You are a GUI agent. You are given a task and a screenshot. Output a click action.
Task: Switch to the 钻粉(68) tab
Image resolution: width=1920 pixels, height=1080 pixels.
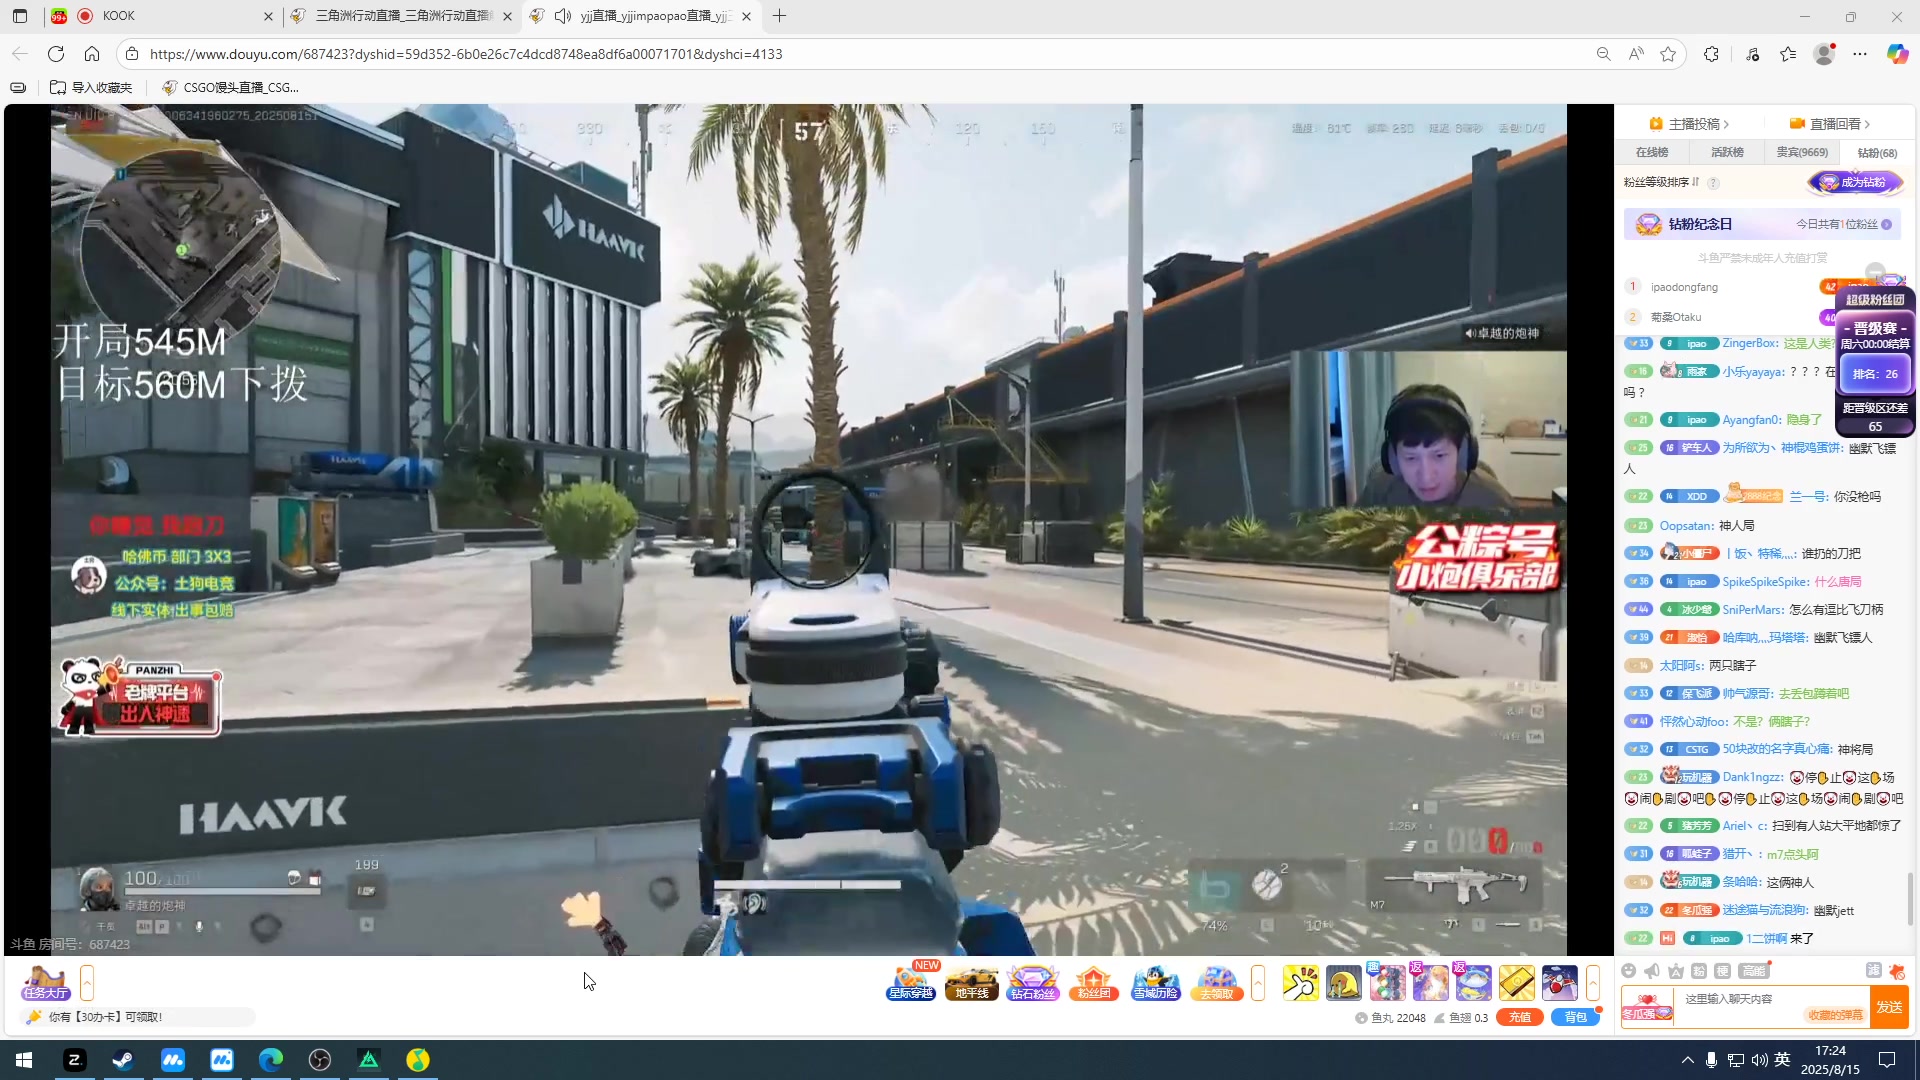click(1877, 152)
